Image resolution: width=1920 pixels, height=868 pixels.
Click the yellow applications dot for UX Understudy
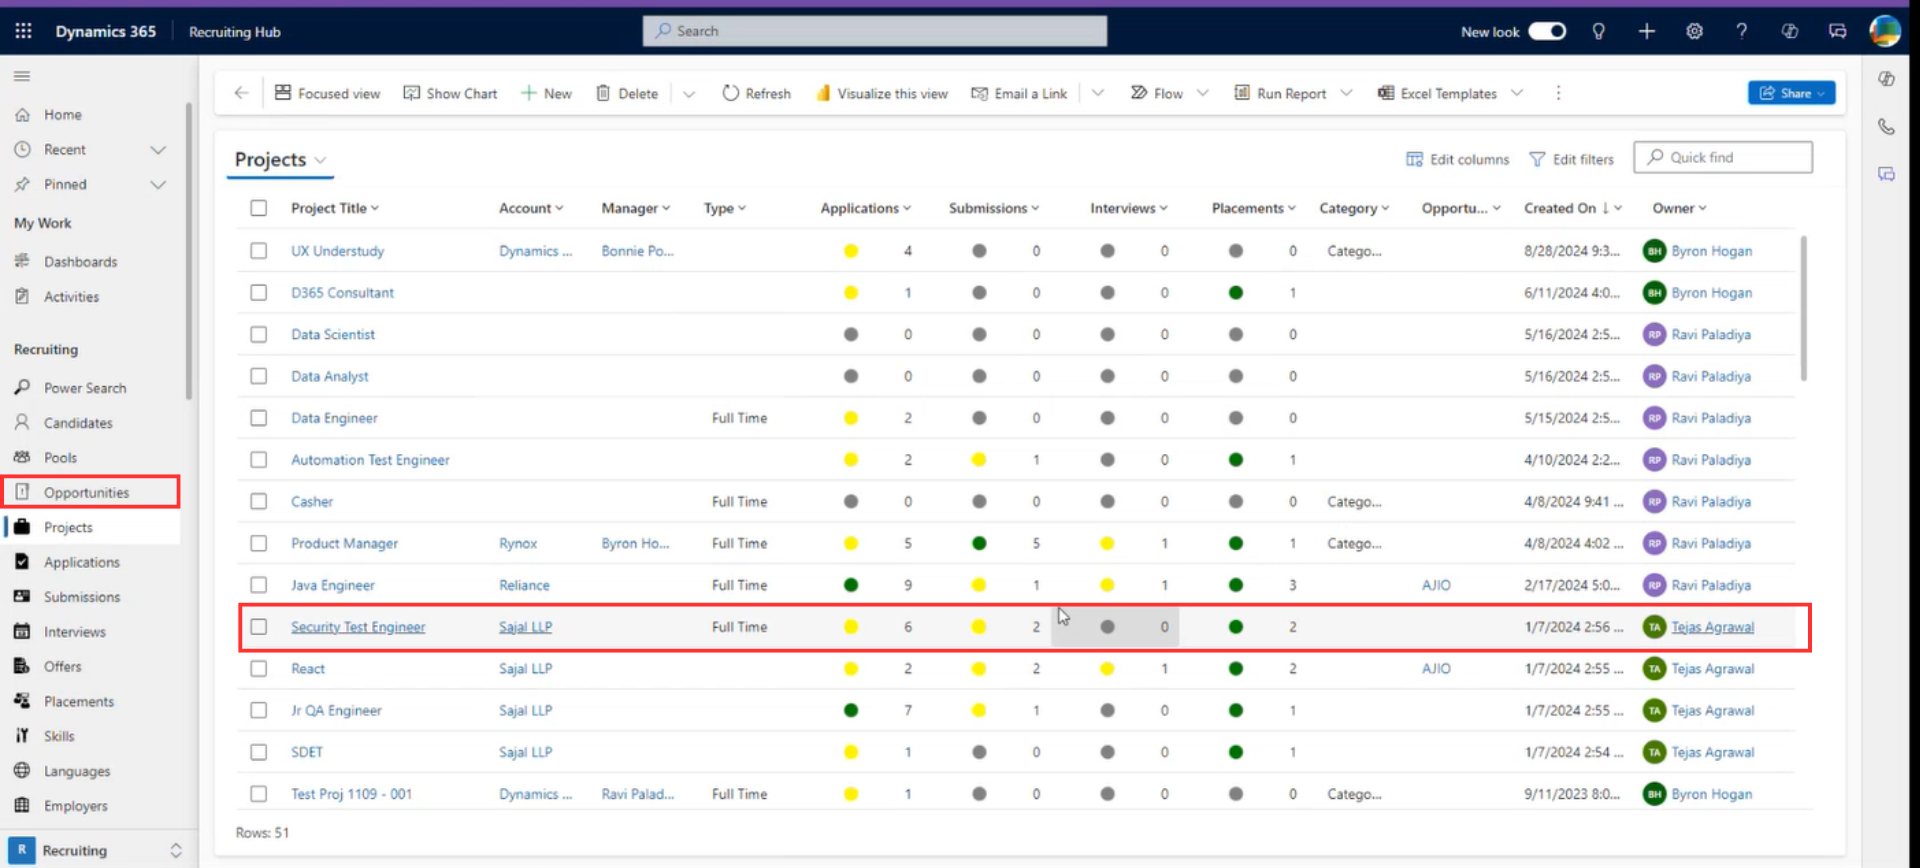[851, 251]
